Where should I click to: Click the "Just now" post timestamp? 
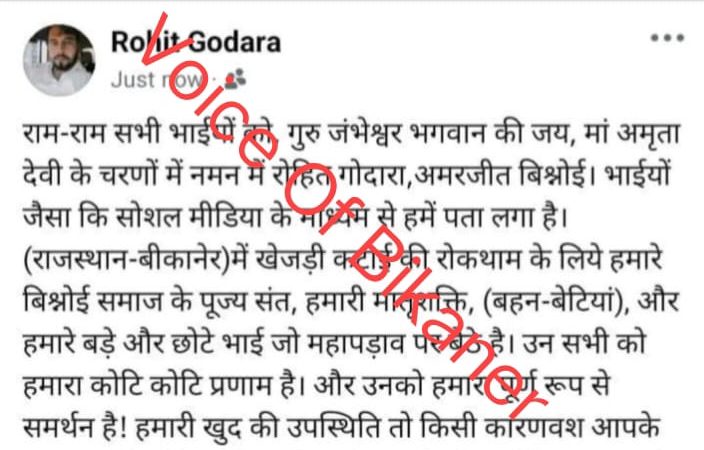(x=156, y=79)
